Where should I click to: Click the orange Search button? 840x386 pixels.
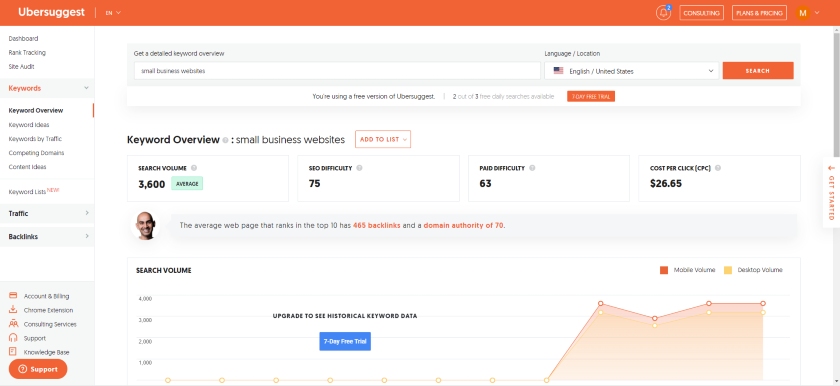(x=758, y=71)
